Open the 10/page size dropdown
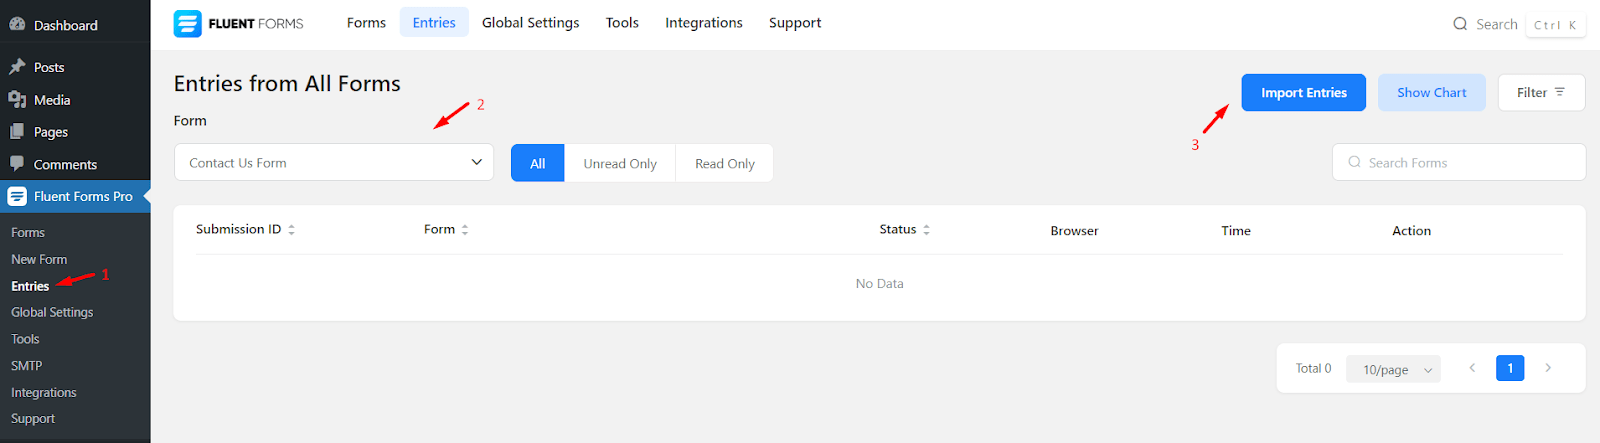Screen dimensions: 1600x443 (x=1393, y=370)
